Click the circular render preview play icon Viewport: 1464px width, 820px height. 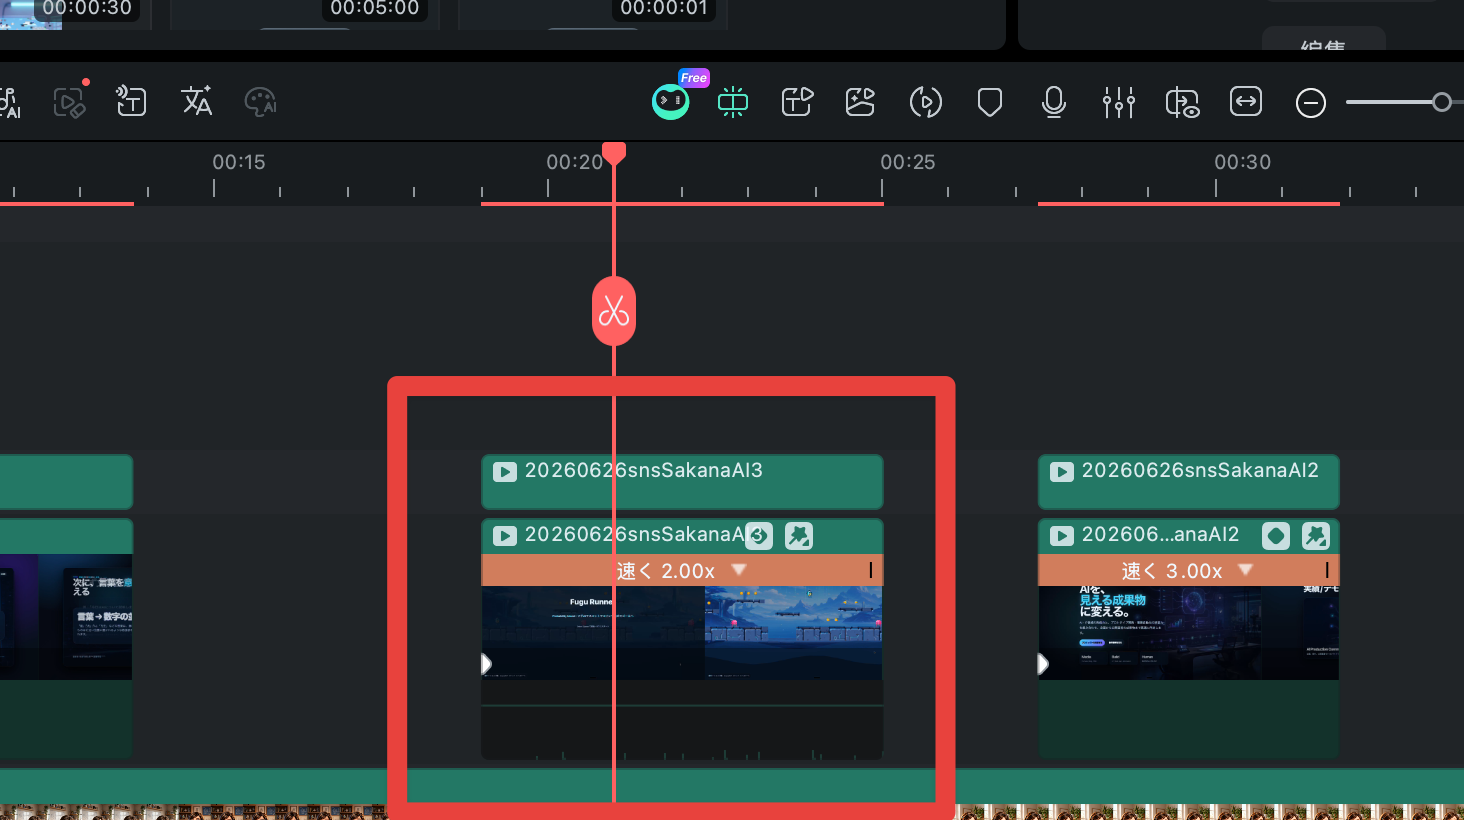926,102
